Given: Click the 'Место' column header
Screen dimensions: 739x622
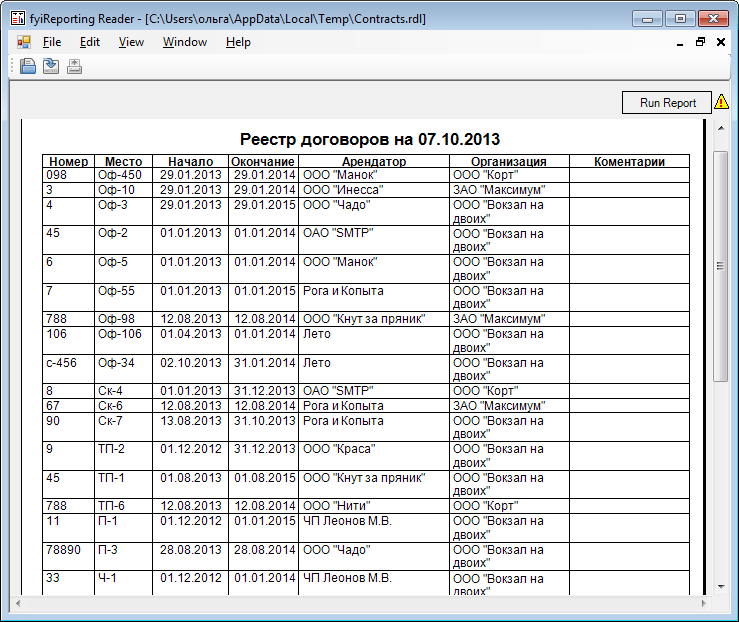Looking at the screenshot, I should (123, 162).
